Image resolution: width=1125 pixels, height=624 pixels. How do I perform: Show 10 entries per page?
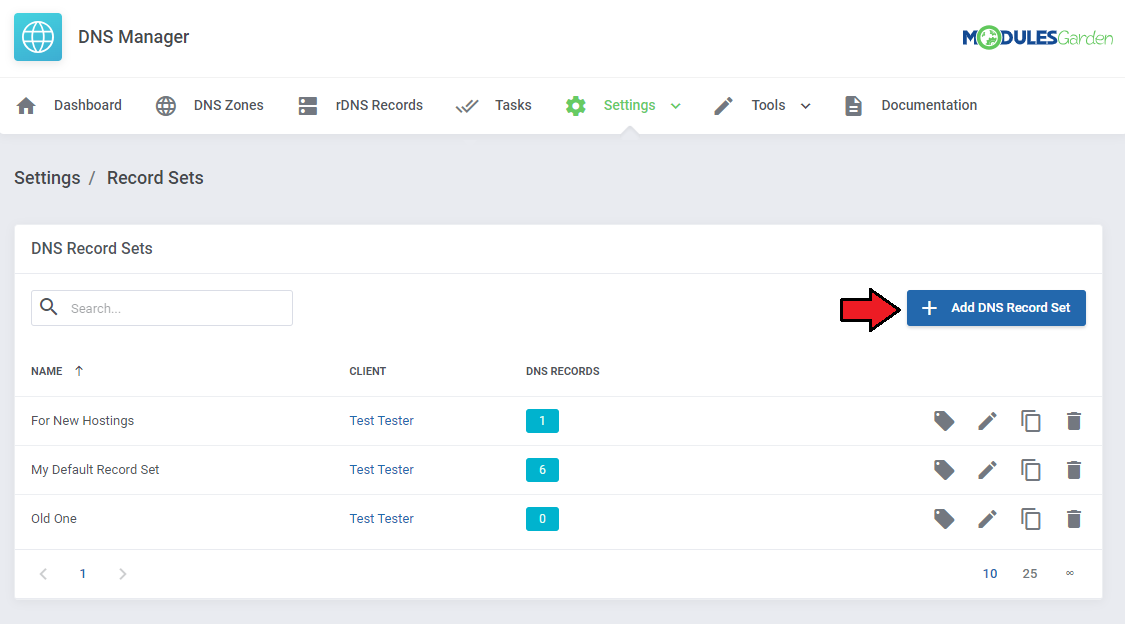click(x=990, y=574)
